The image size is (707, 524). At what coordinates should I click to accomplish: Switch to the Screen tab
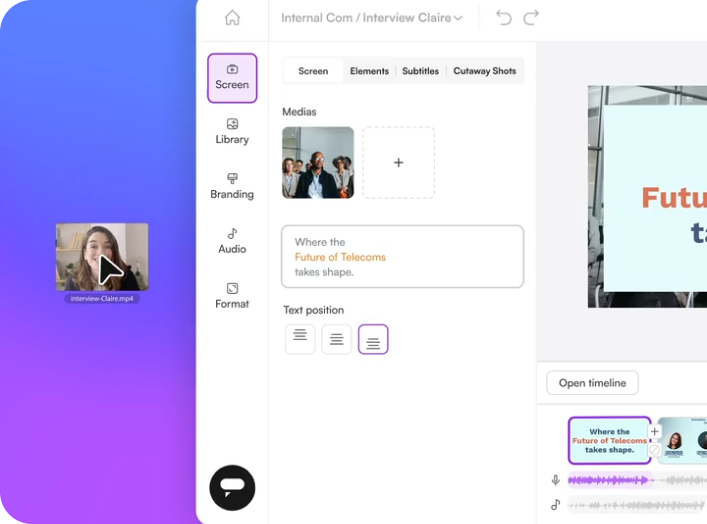[x=313, y=71]
